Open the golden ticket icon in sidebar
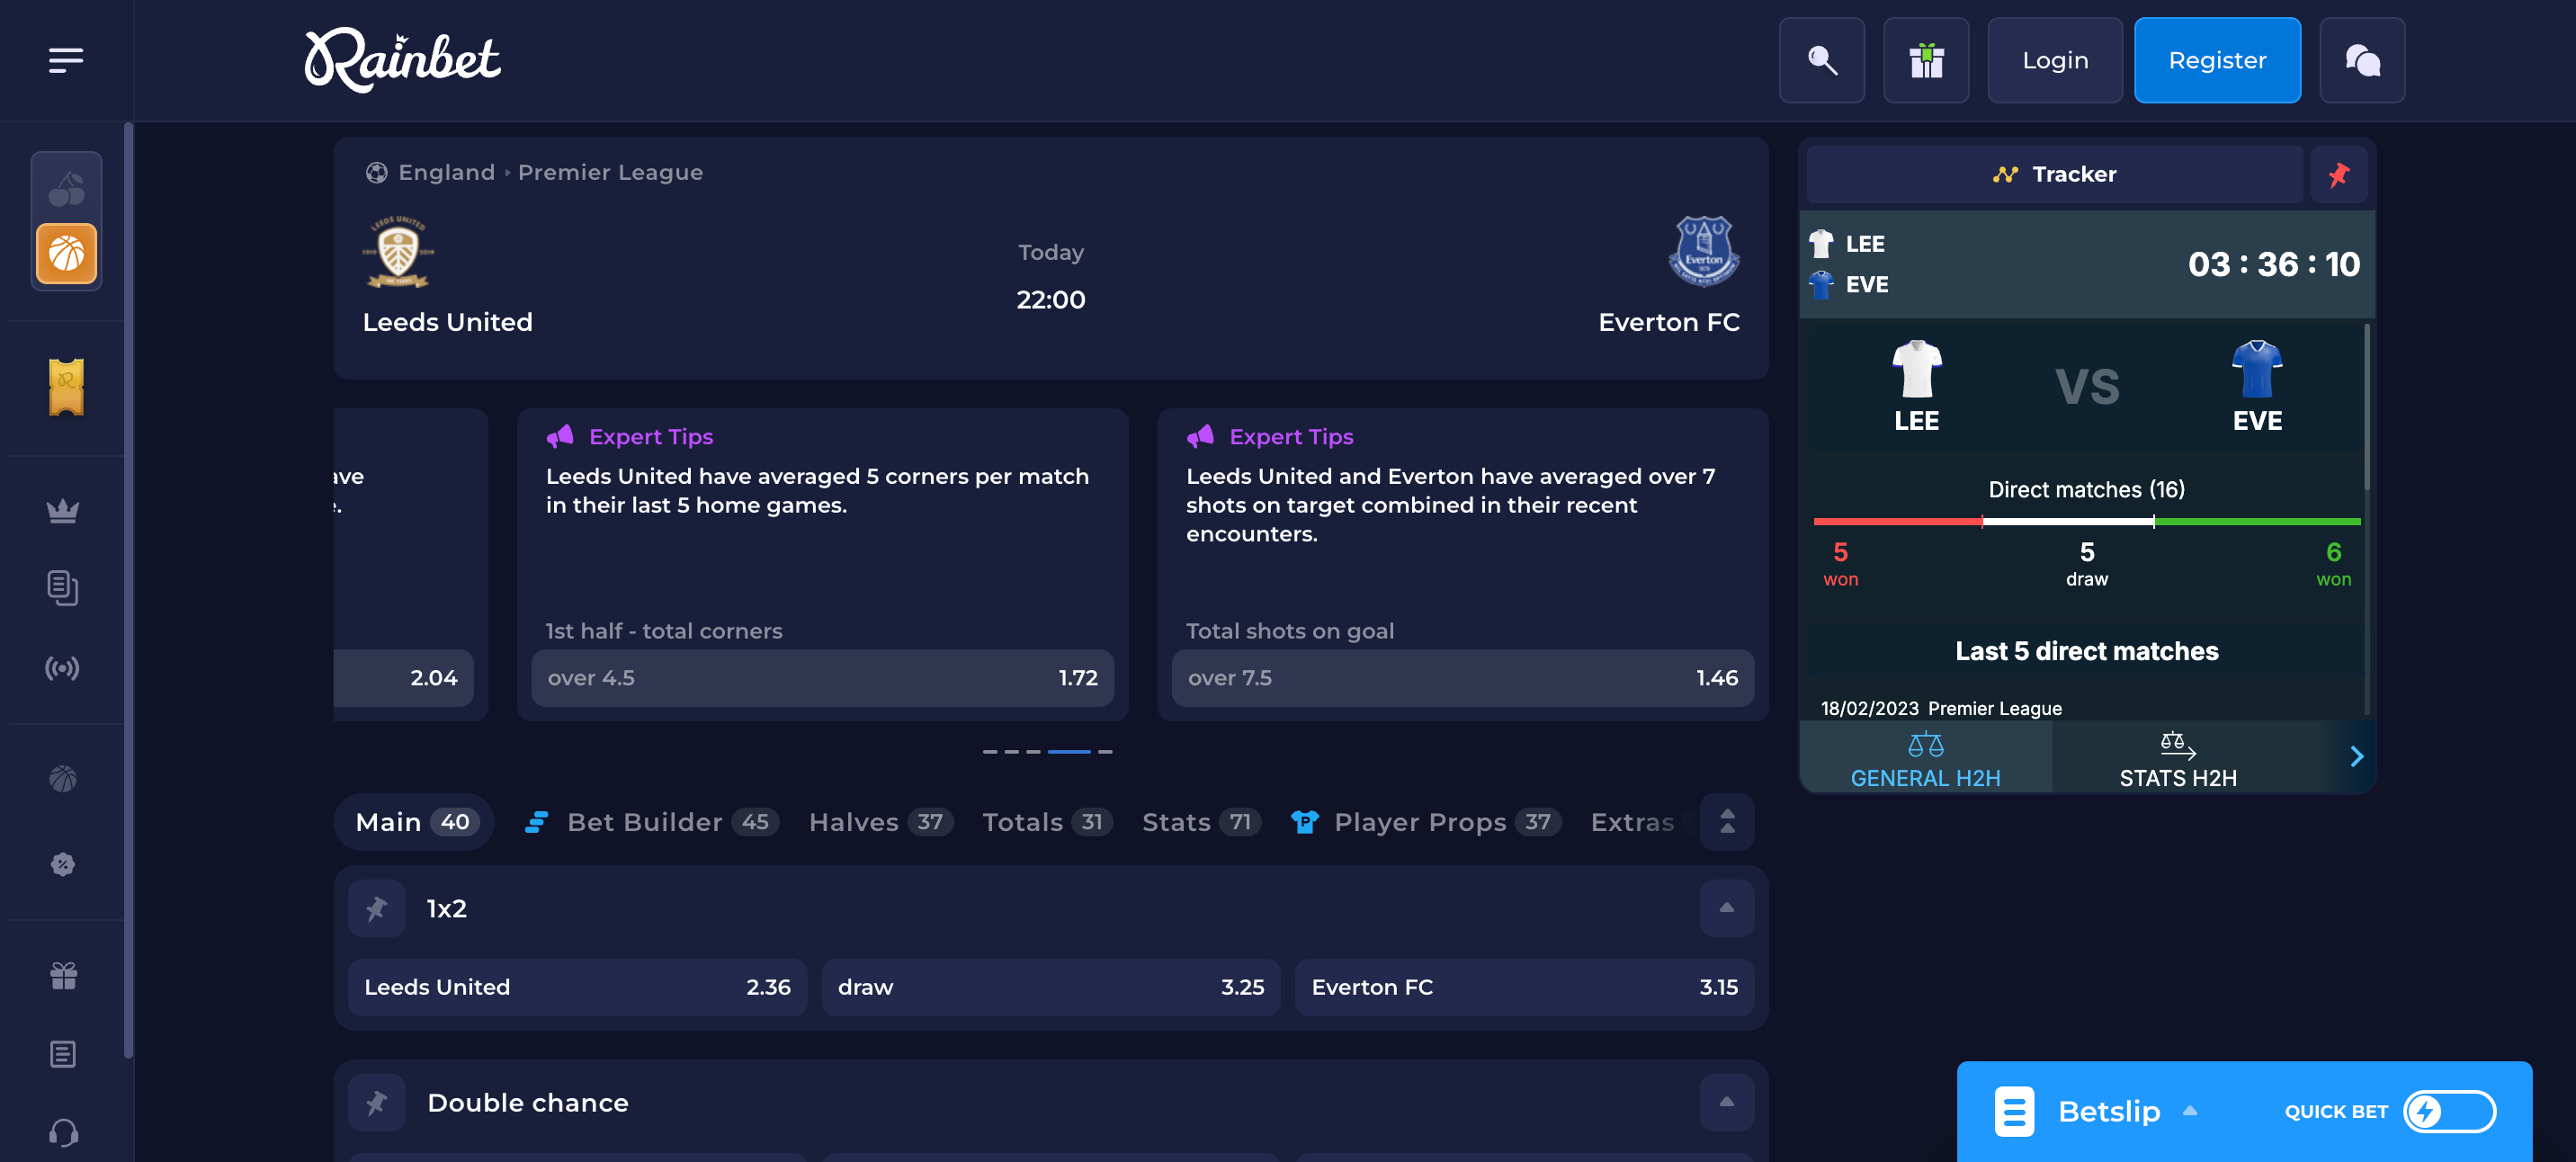2576x1162 pixels. 66,386
